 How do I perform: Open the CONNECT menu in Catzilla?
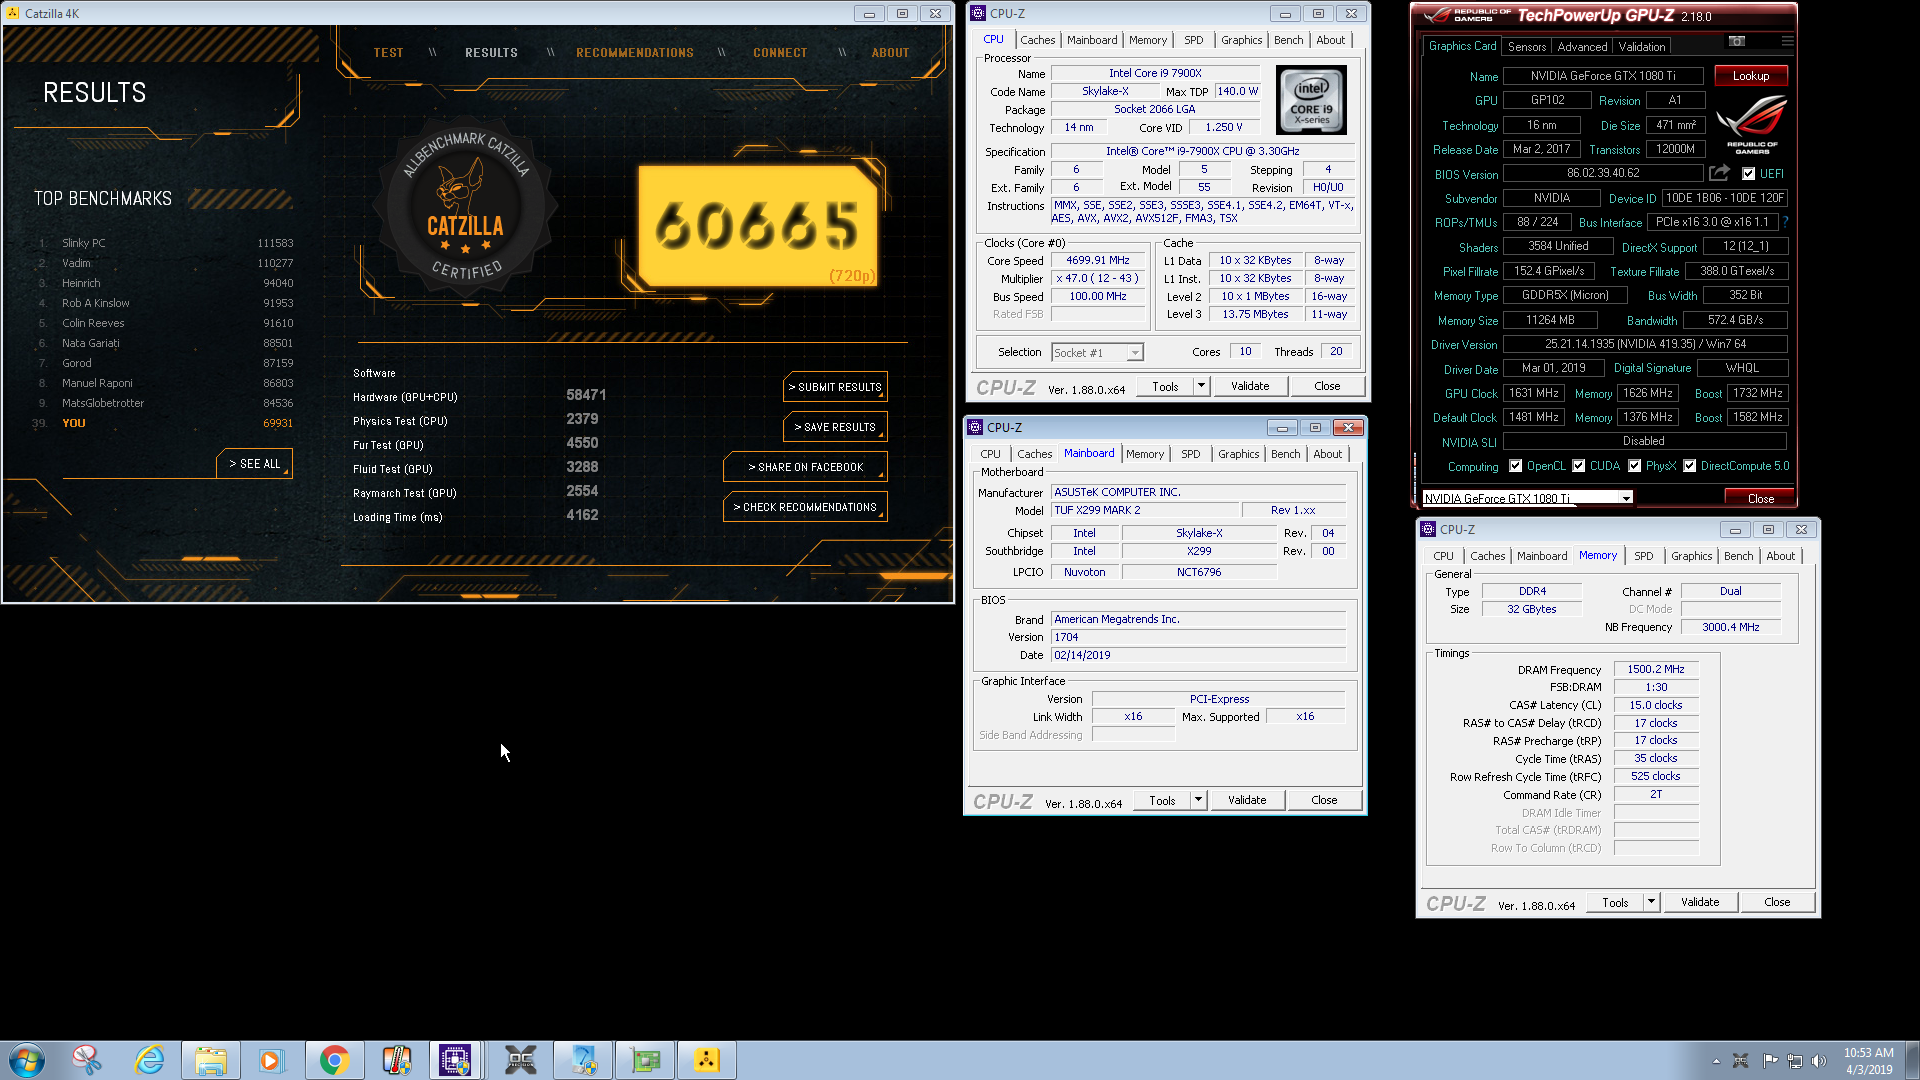click(x=780, y=53)
